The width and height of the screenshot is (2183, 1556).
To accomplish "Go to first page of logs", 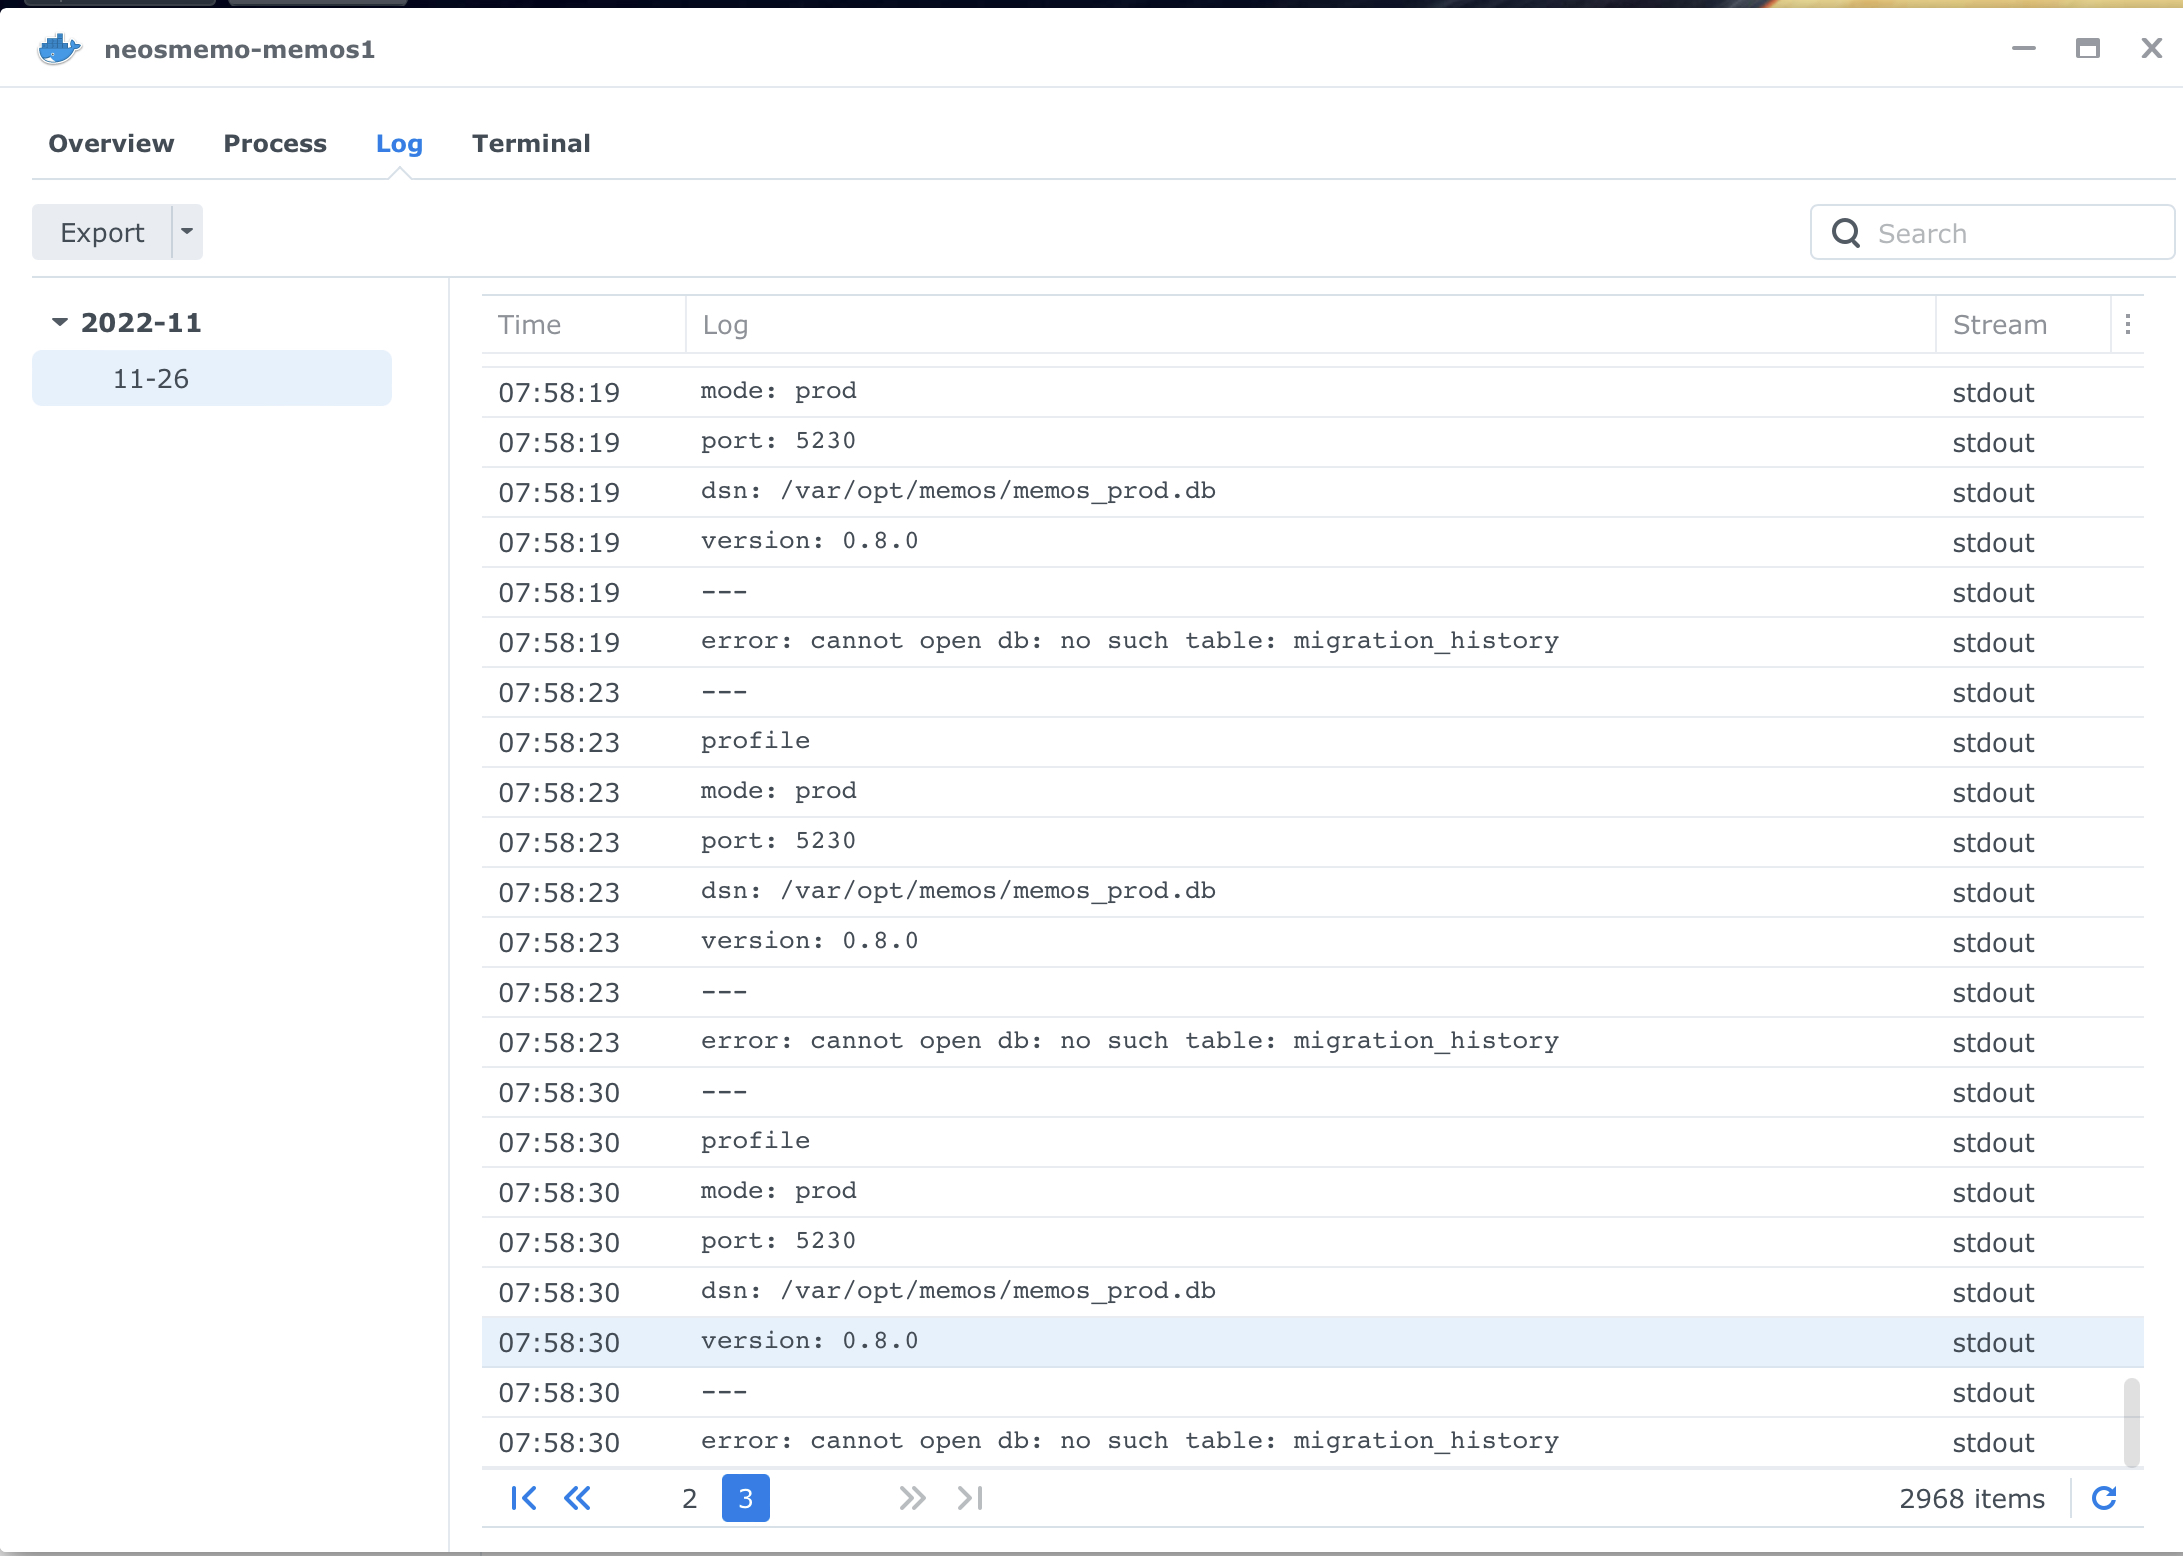I will (523, 1498).
